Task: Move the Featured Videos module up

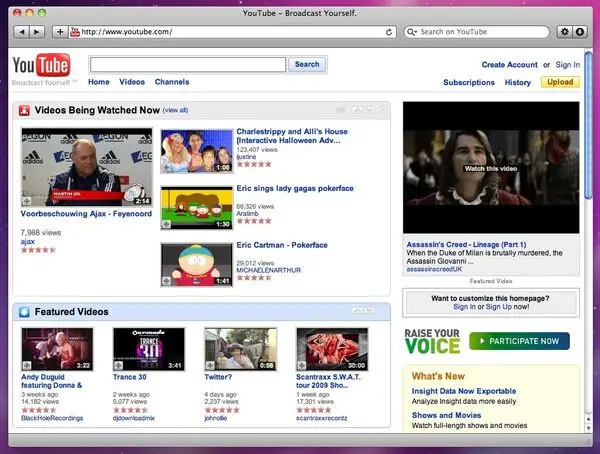Action: pyautogui.click(x=357, y=310)
